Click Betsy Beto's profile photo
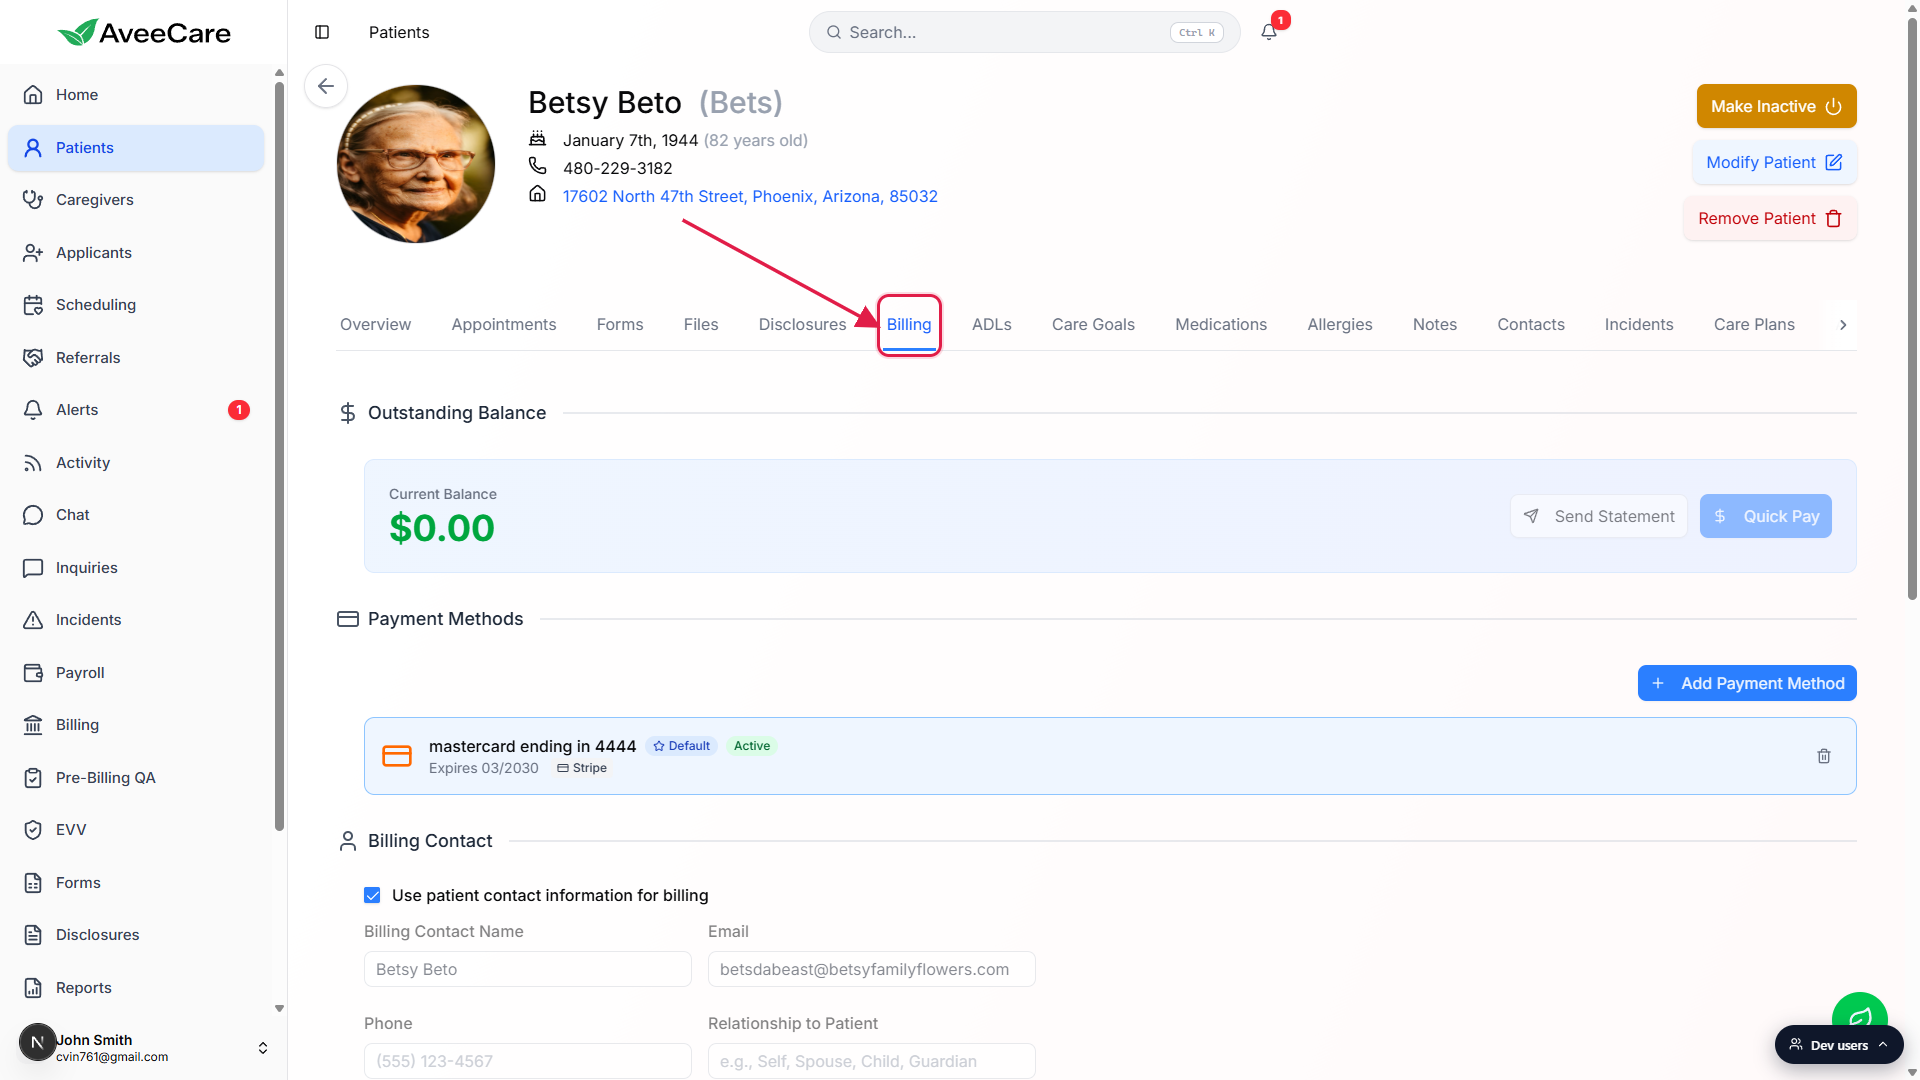The image size is (1920, 1080). pyautogui.click(x=416, y=164)
